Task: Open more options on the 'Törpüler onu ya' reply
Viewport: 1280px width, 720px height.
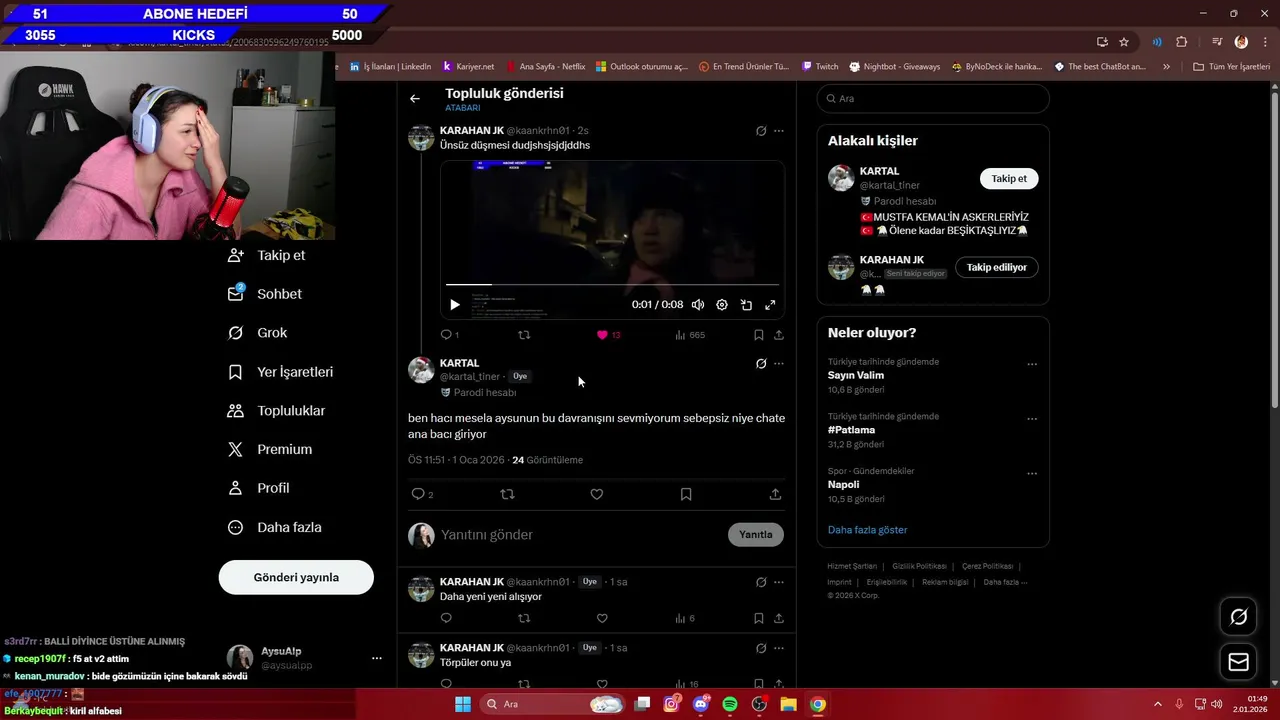Action: click(x=779, y=648)
